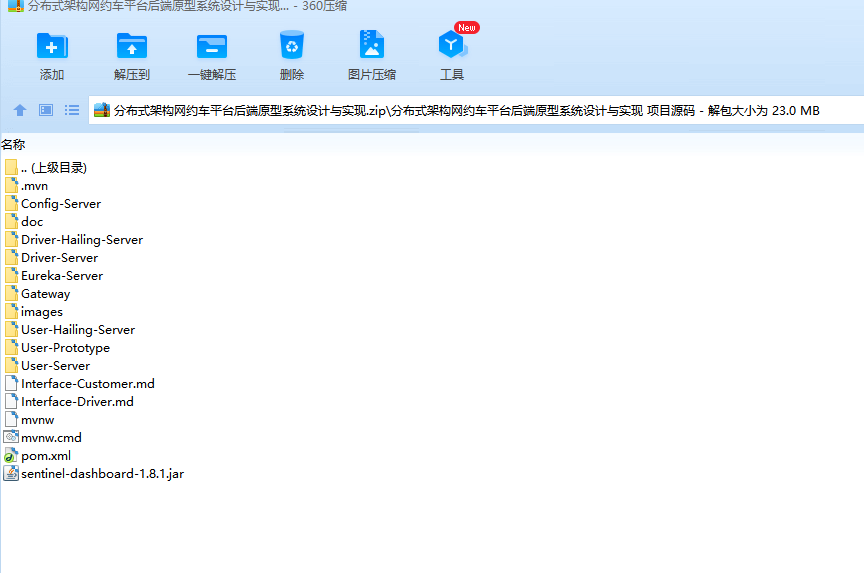This screenshot has height=573, width=864.
Task: Select the .mvn folder icon
Action: pos(11,185)
